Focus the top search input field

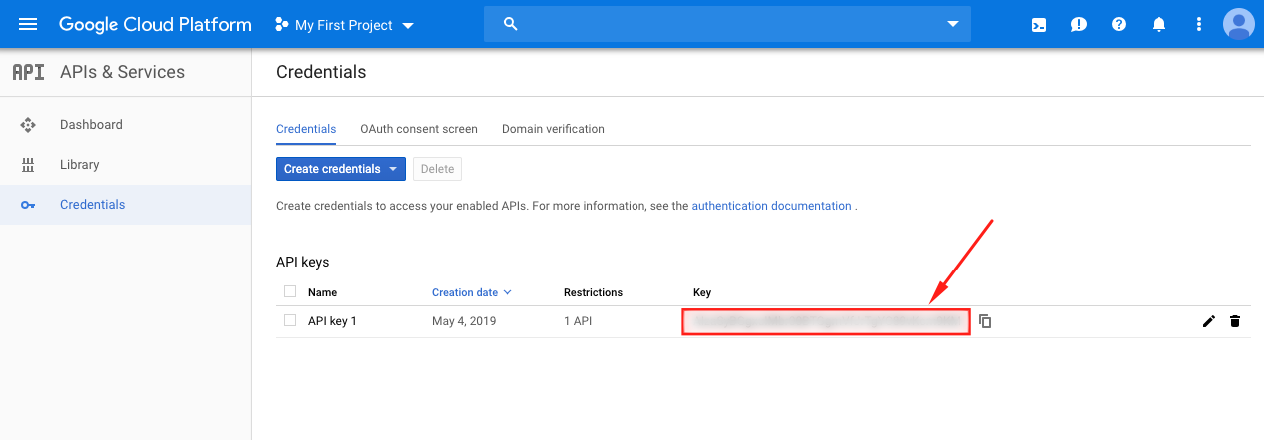tap(727, 24)
